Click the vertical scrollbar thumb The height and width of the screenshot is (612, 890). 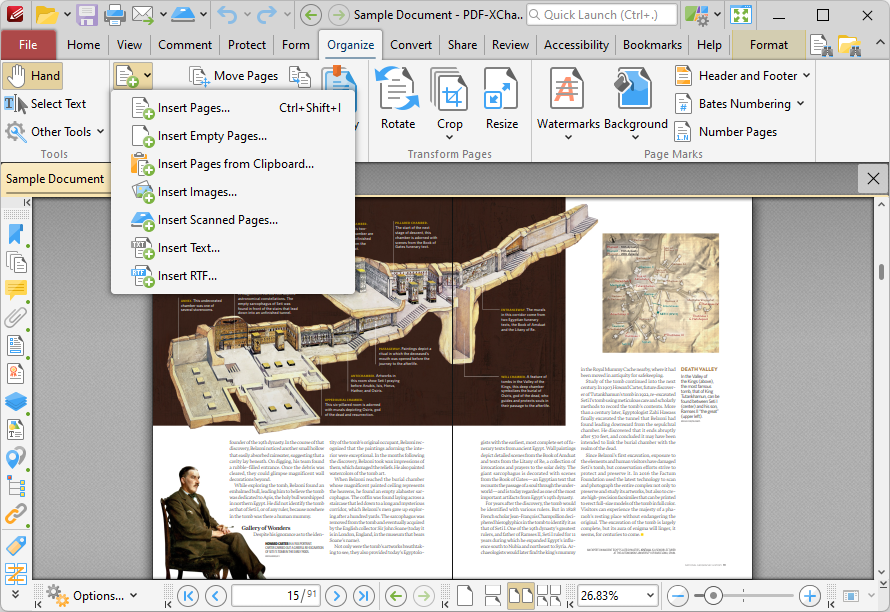pyautogui.click(x=881, y=271)
